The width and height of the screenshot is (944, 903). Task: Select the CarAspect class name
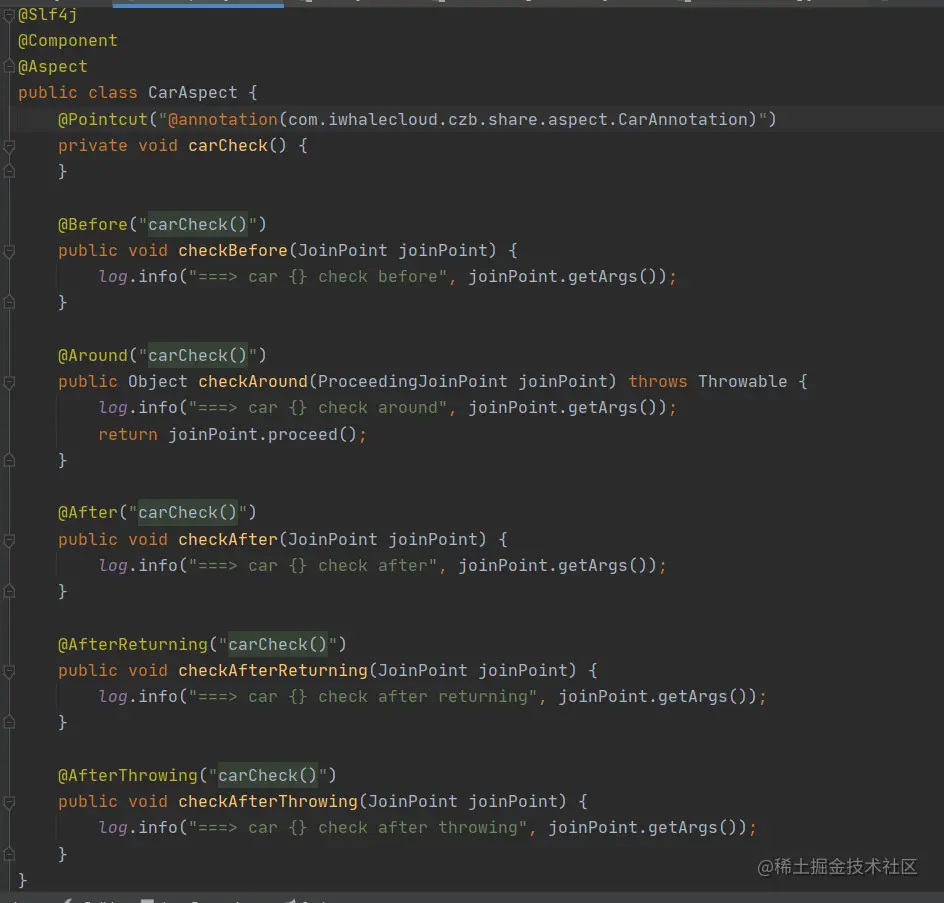tap(193, 93)
